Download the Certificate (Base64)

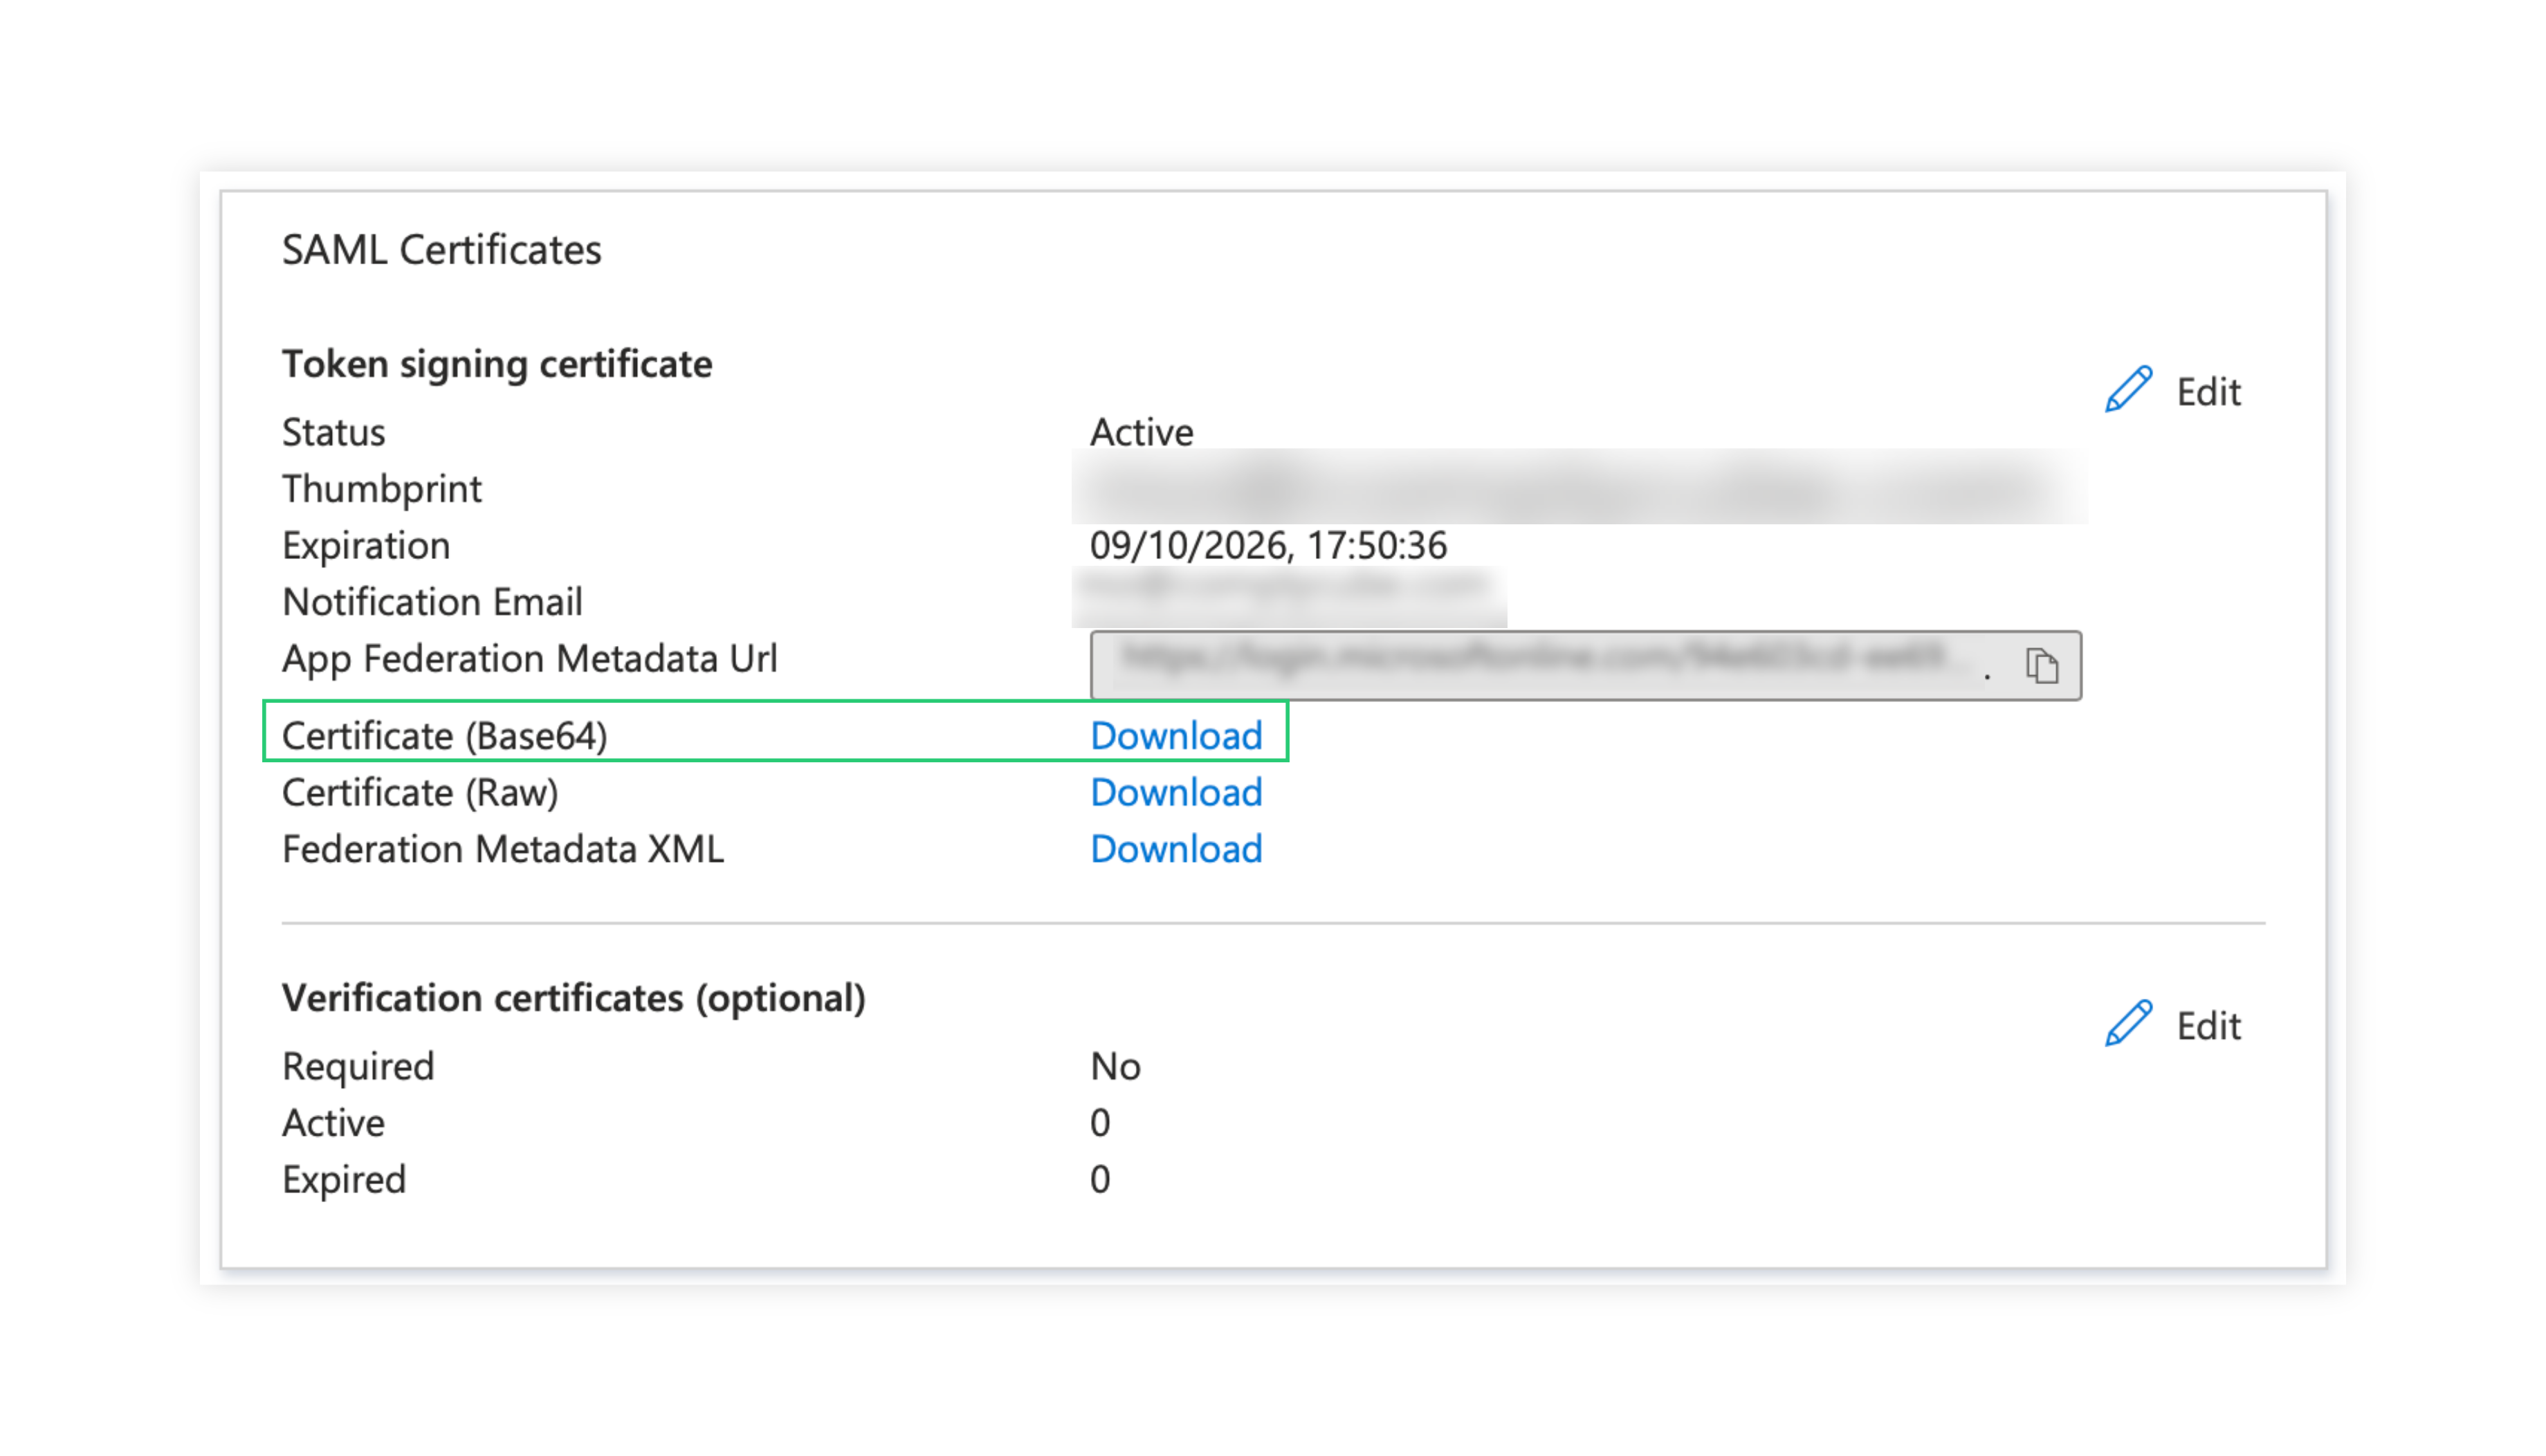tap(1176, 736)
